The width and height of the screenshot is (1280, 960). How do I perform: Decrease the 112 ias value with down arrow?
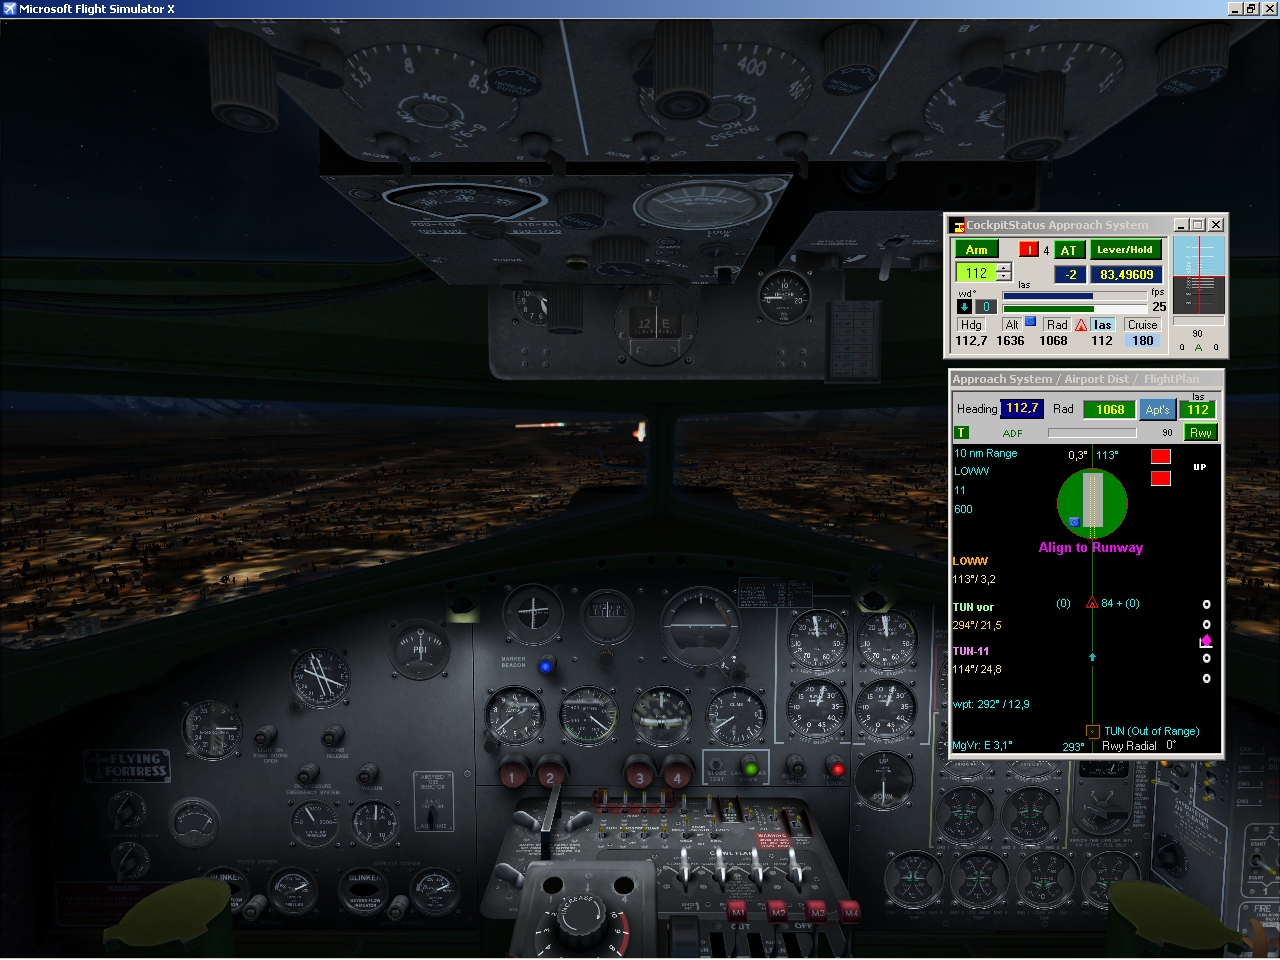1004,277
